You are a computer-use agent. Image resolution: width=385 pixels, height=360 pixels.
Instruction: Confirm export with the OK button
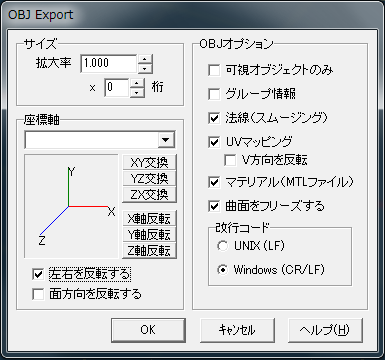tap(148, 330)
